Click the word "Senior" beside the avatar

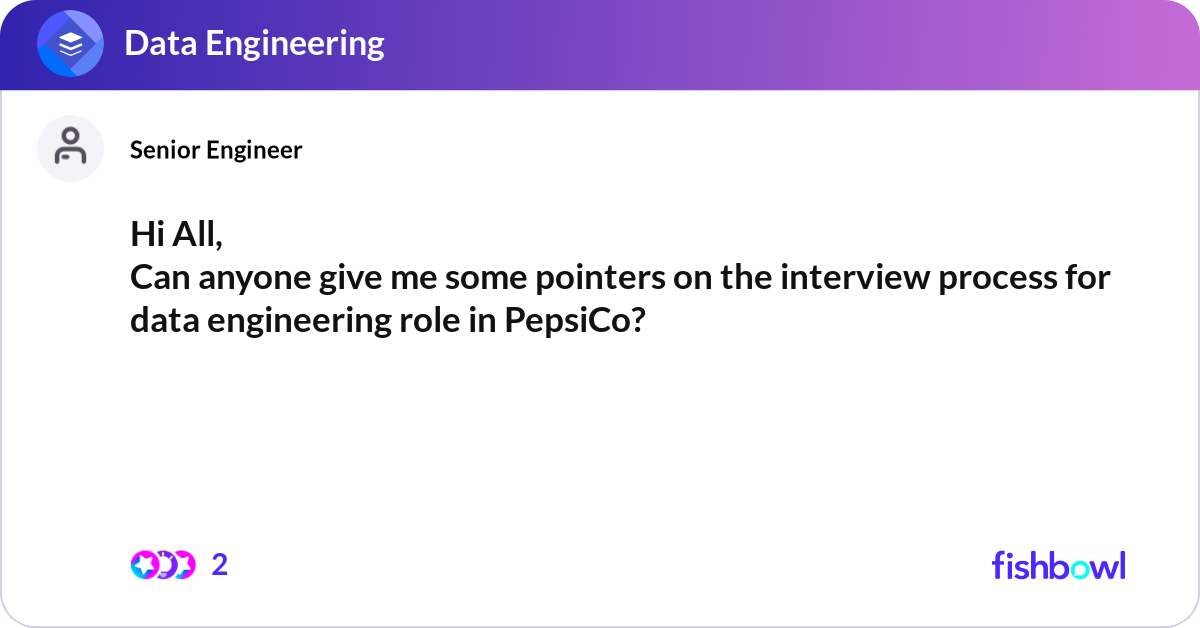click(165, 150)
